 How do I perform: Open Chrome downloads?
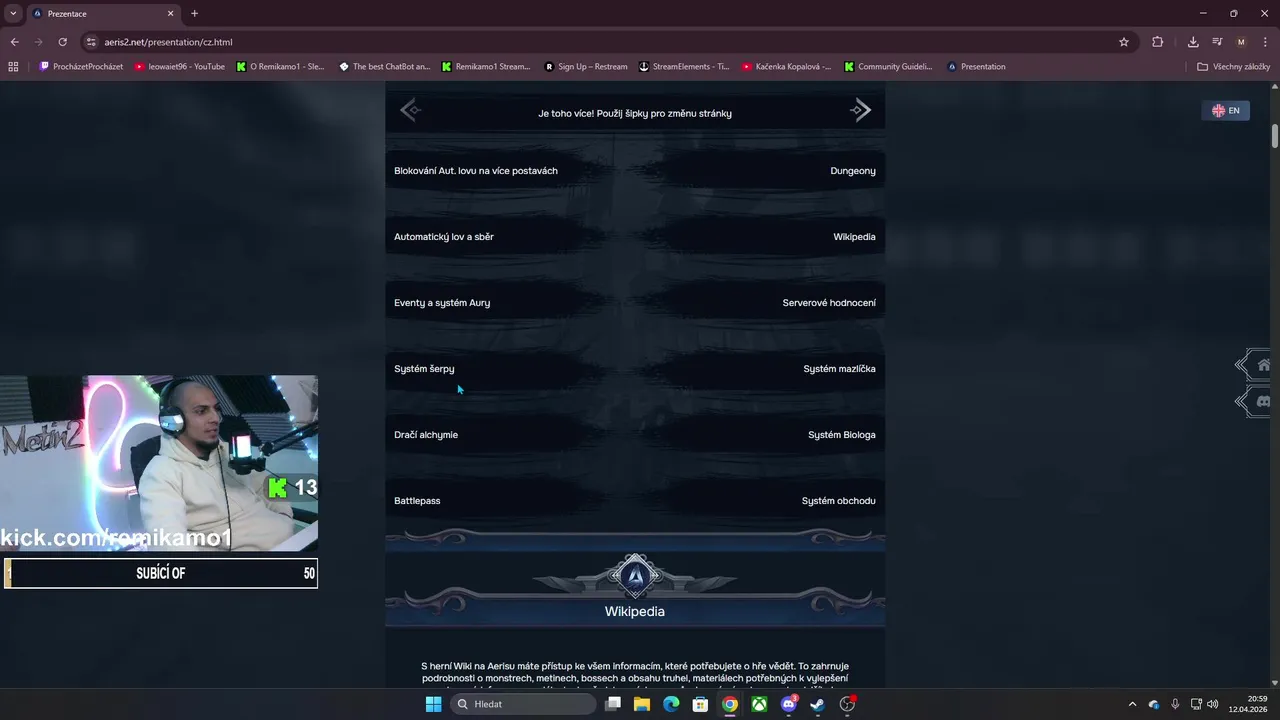pos(1193,42)
